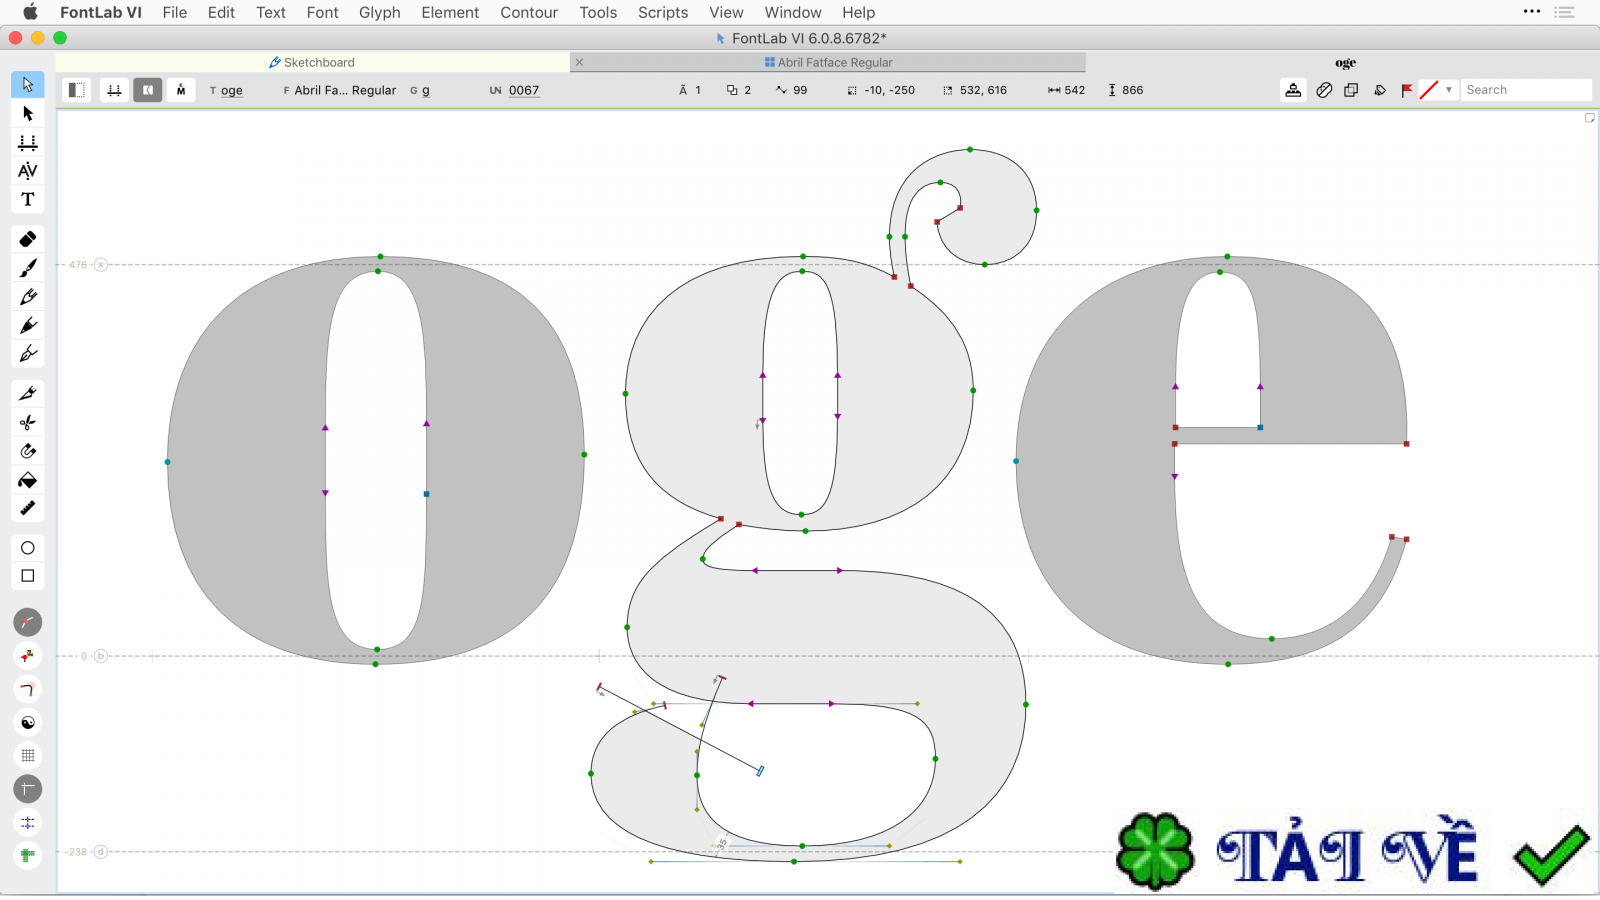The image size is (1600, 900).
Task: Select the Text tool
Action: pyautogui.click(x=27, y=199)
